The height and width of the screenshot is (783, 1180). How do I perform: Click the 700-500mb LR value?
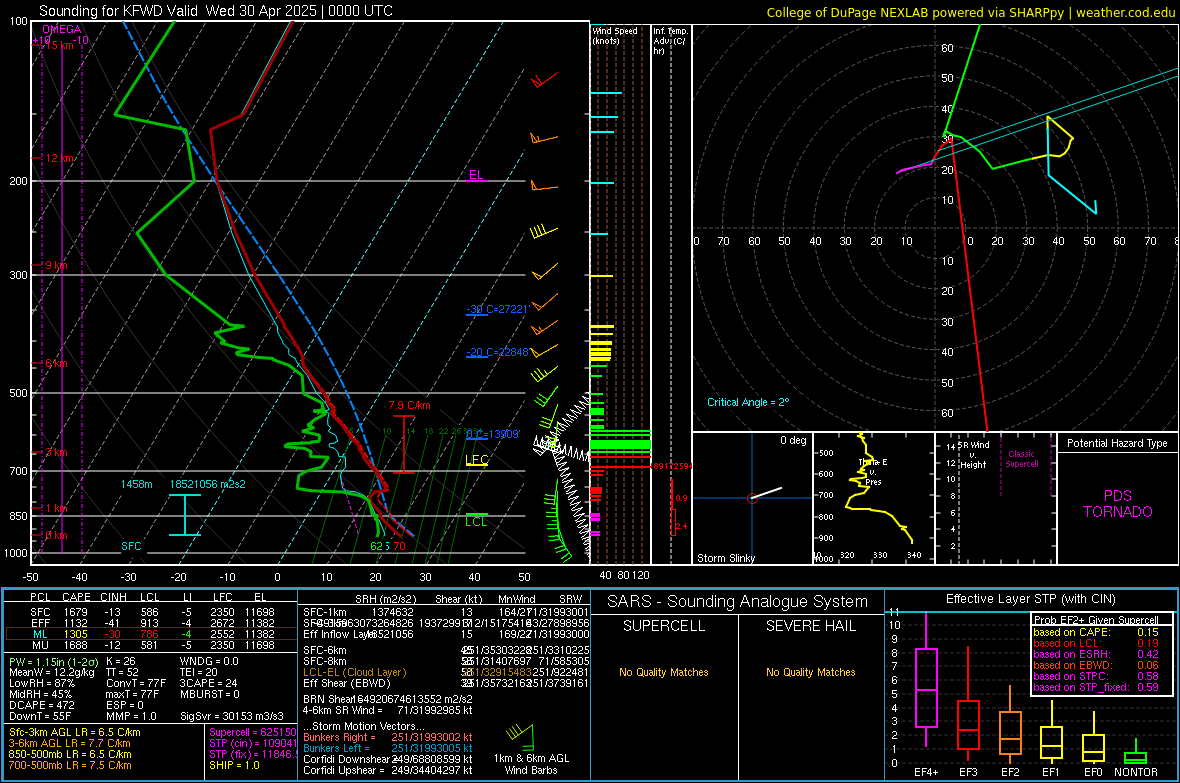click(70, 765)
